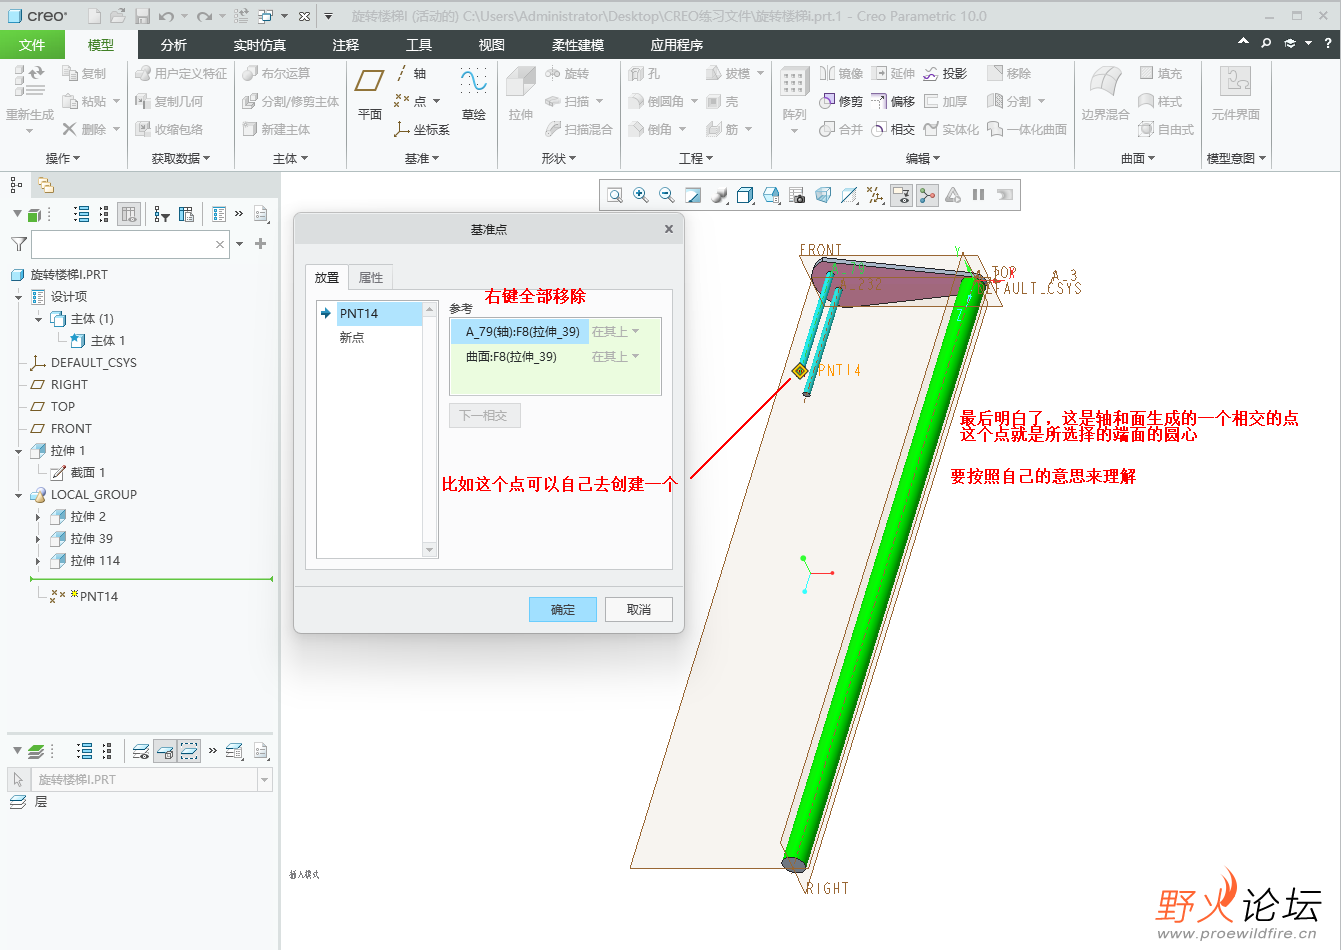Open the 编辑 group dropdown

click(x=923, y=158)
